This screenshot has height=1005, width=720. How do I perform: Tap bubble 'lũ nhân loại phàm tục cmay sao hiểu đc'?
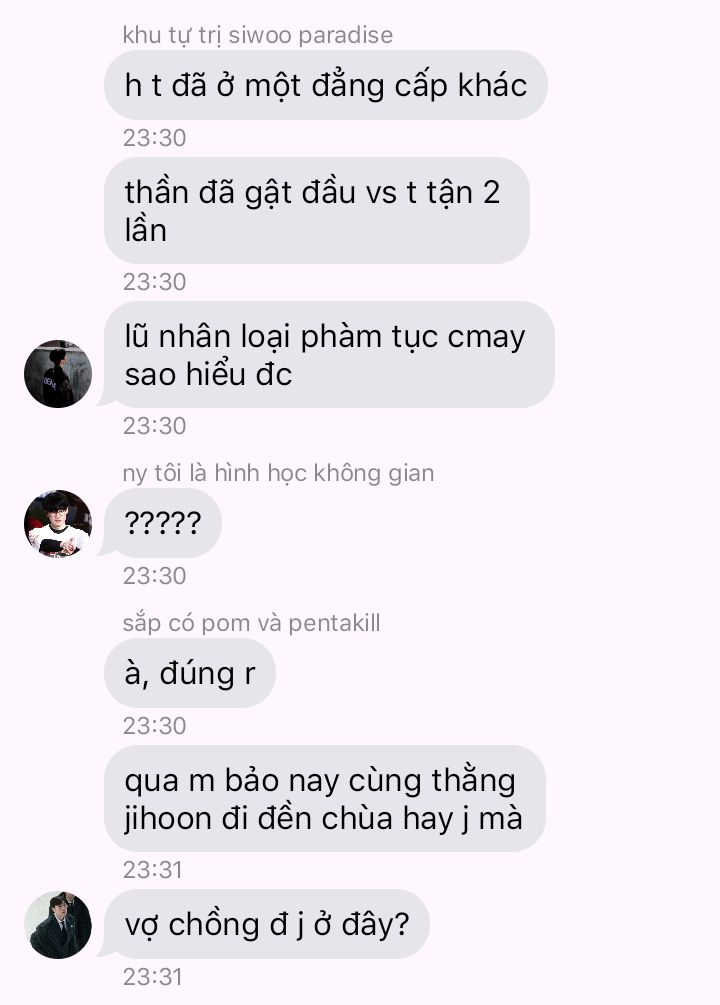329,355
